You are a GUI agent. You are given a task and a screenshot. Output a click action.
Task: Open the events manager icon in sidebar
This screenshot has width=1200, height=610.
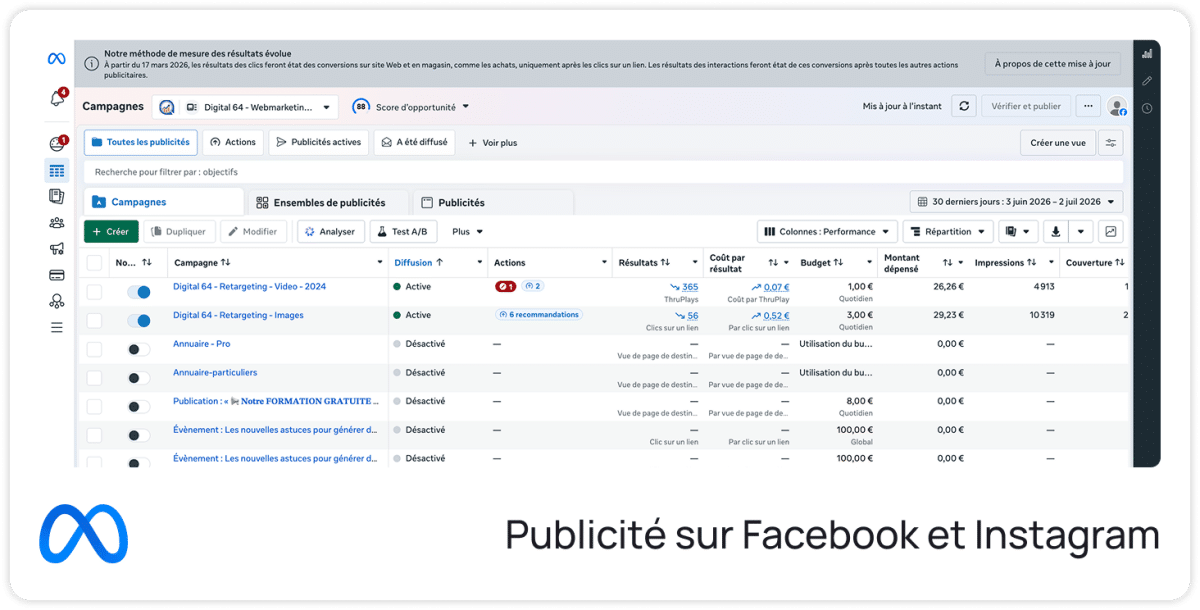point(57,301)
